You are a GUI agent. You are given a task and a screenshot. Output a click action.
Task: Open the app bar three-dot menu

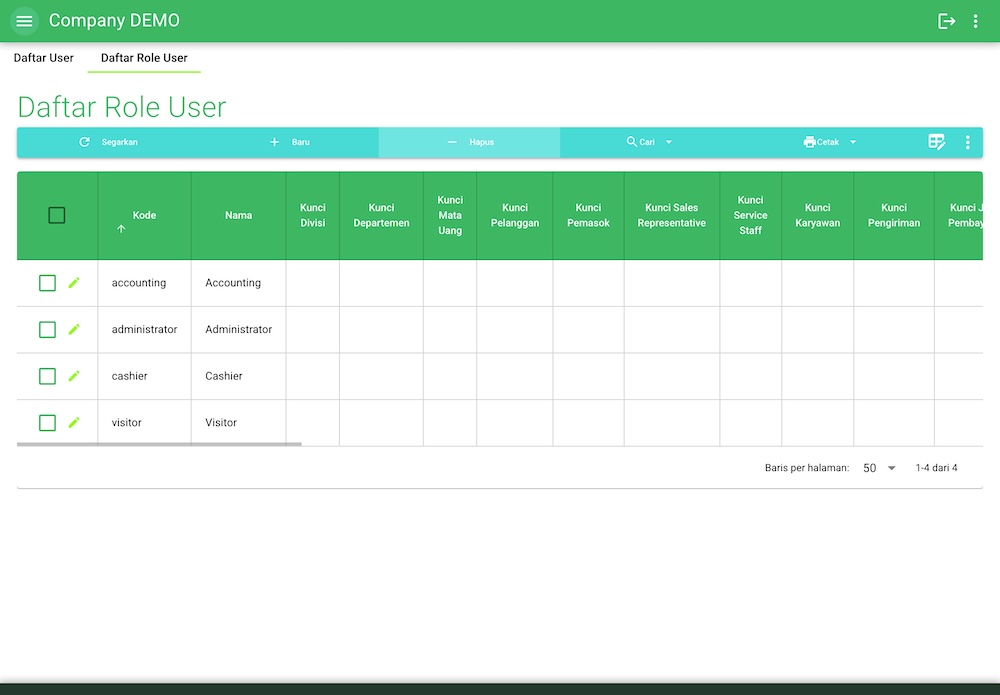975,20
